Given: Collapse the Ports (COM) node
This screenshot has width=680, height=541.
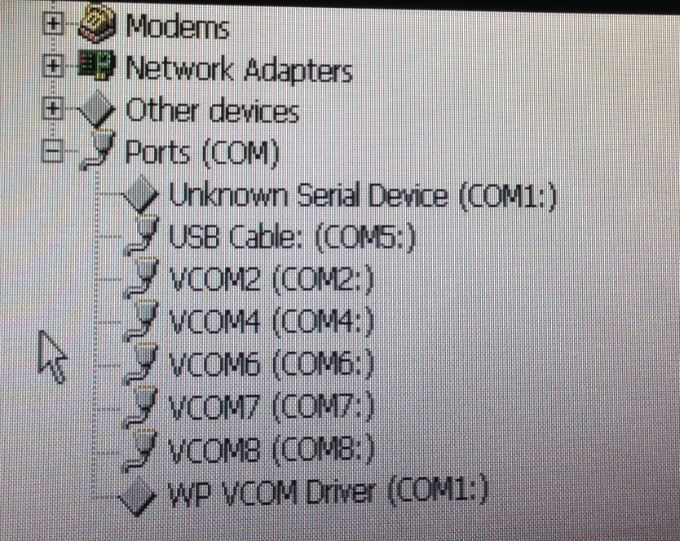Looking at the screenshot, I should (x=53, y=151).
